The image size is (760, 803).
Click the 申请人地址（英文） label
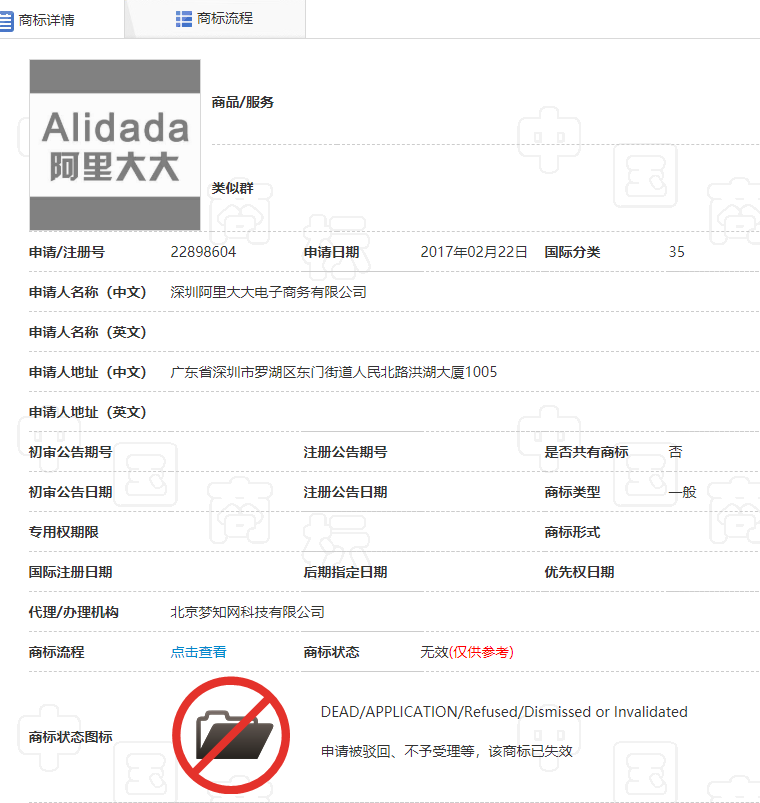88,412
